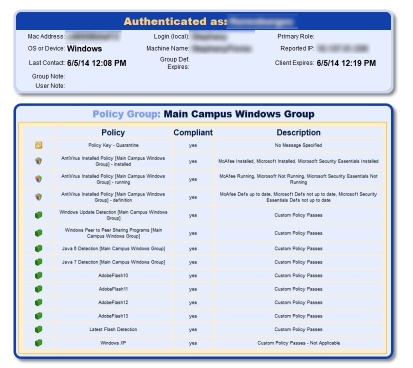
Task: Select 'Java 6 Detection' policy name
Action: [113, 249]
